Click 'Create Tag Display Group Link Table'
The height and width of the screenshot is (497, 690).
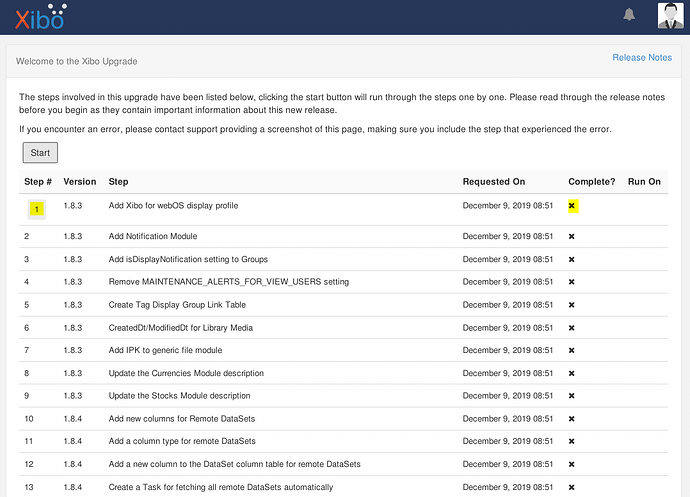pos(177,305)
